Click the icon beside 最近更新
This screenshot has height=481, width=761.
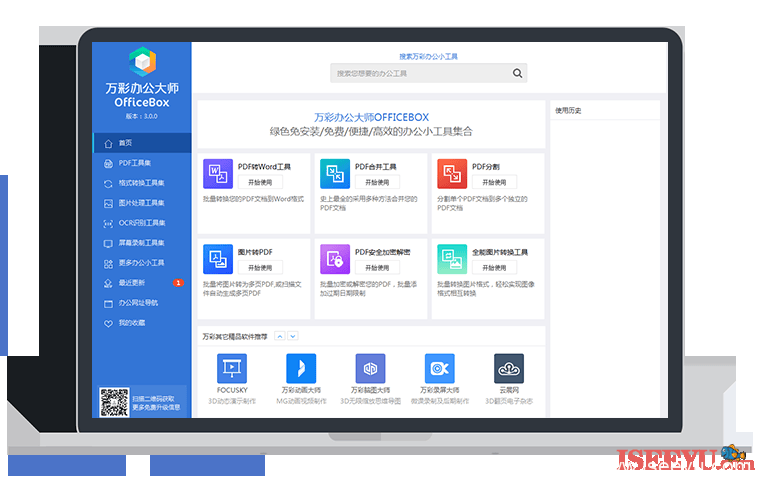coord(108,283)
